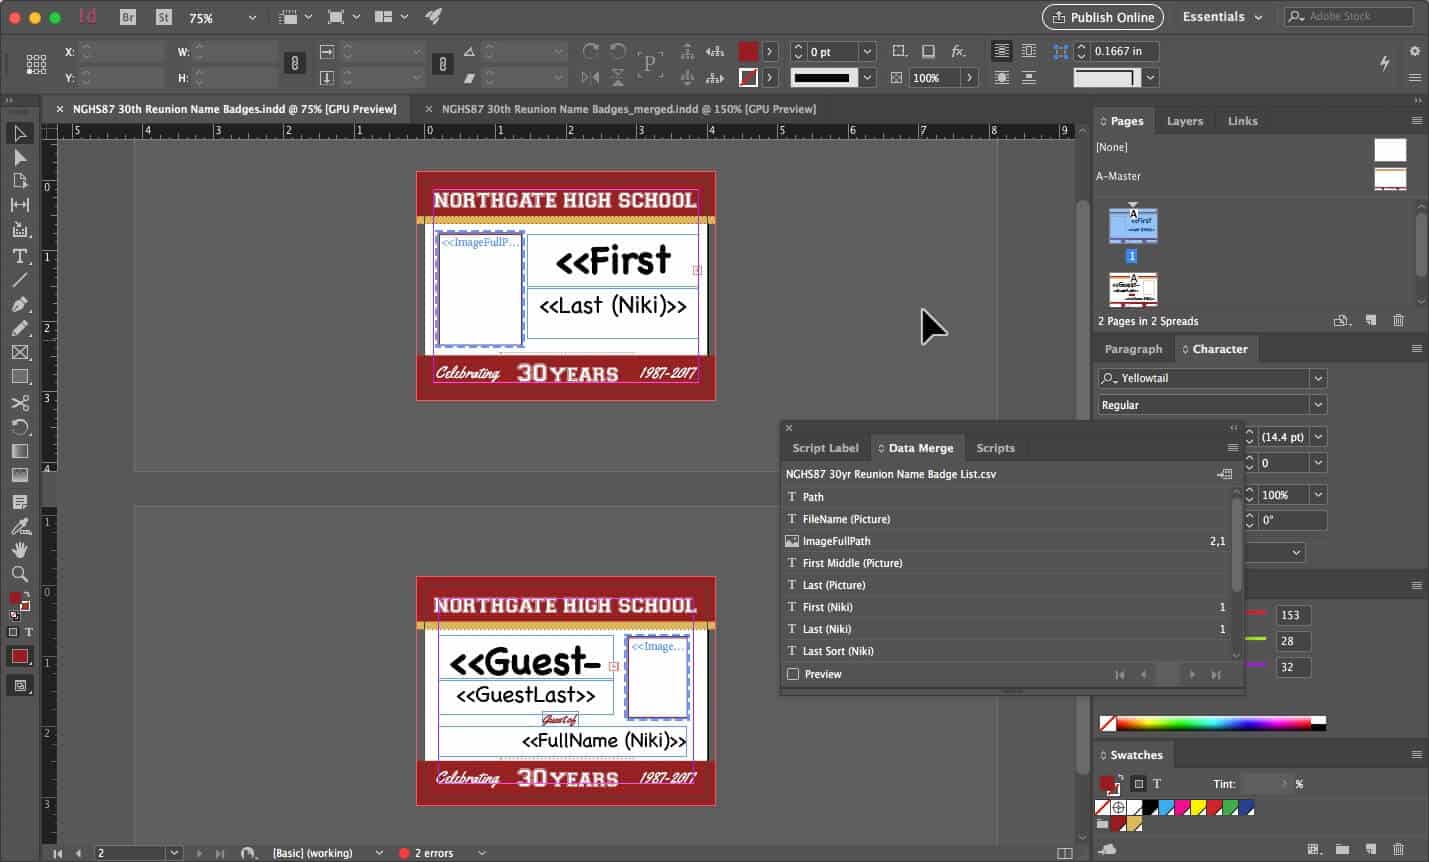This screenshot has height=862, width=1429.
Task: Select the Eyedropper tool
Action: (20, 526)
